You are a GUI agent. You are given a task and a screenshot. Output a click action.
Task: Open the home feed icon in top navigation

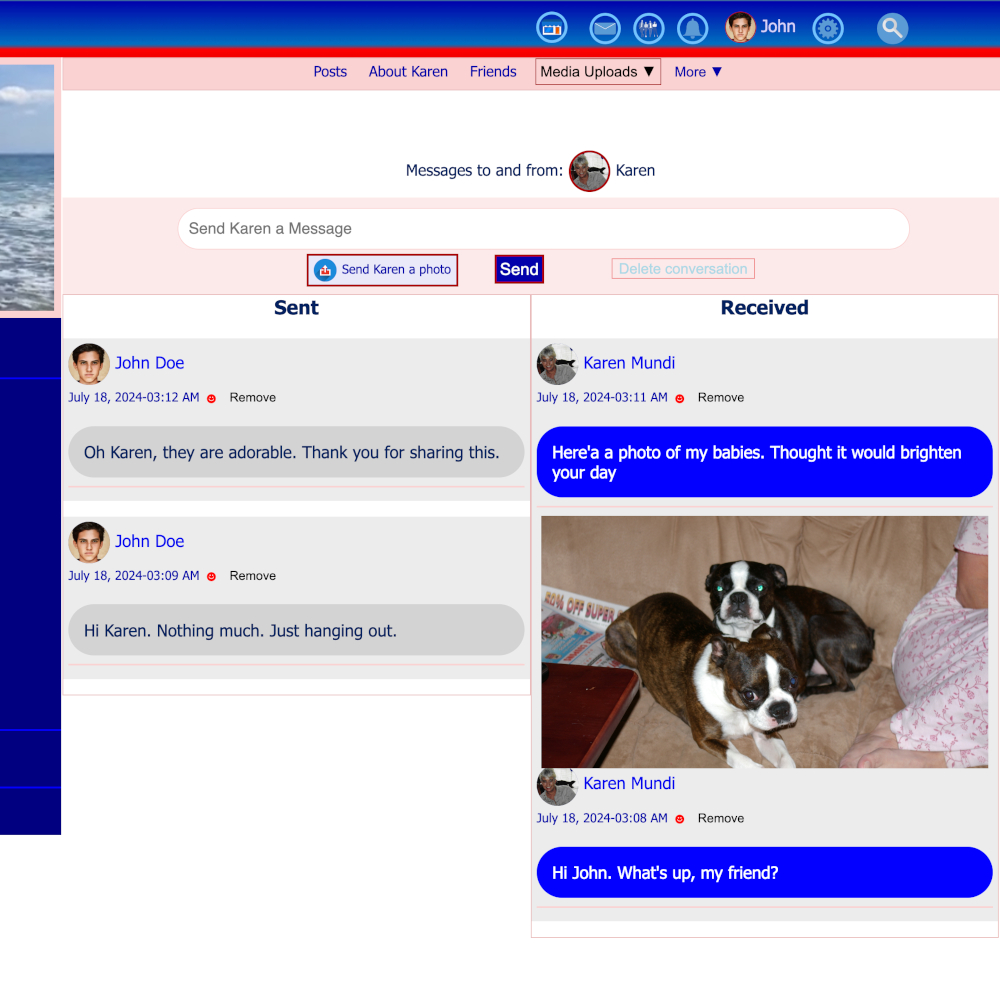[x=552, y=27]
